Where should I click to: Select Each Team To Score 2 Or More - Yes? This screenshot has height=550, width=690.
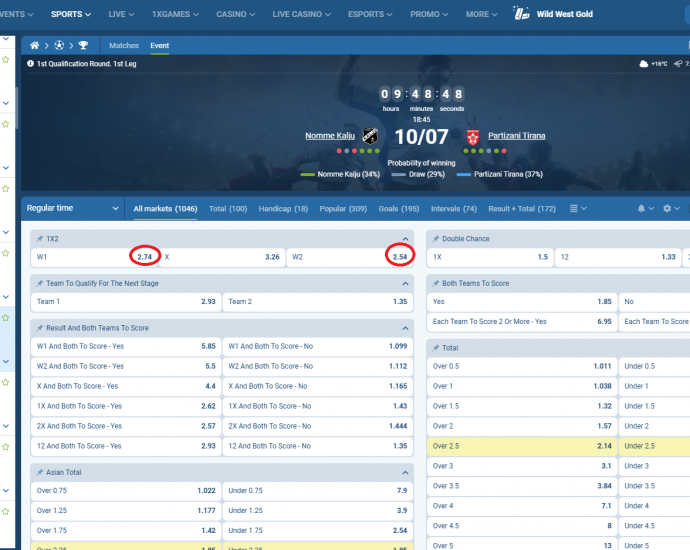click(522, 322)
